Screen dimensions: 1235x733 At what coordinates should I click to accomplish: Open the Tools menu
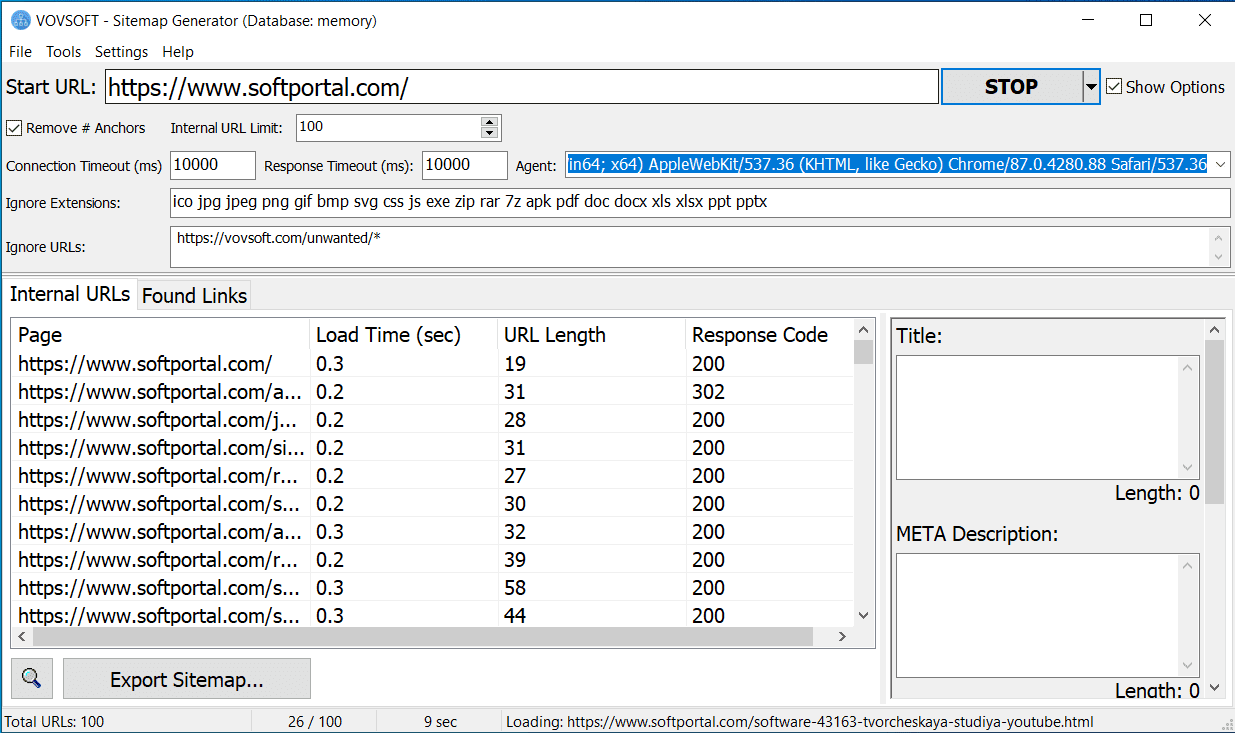64,52
